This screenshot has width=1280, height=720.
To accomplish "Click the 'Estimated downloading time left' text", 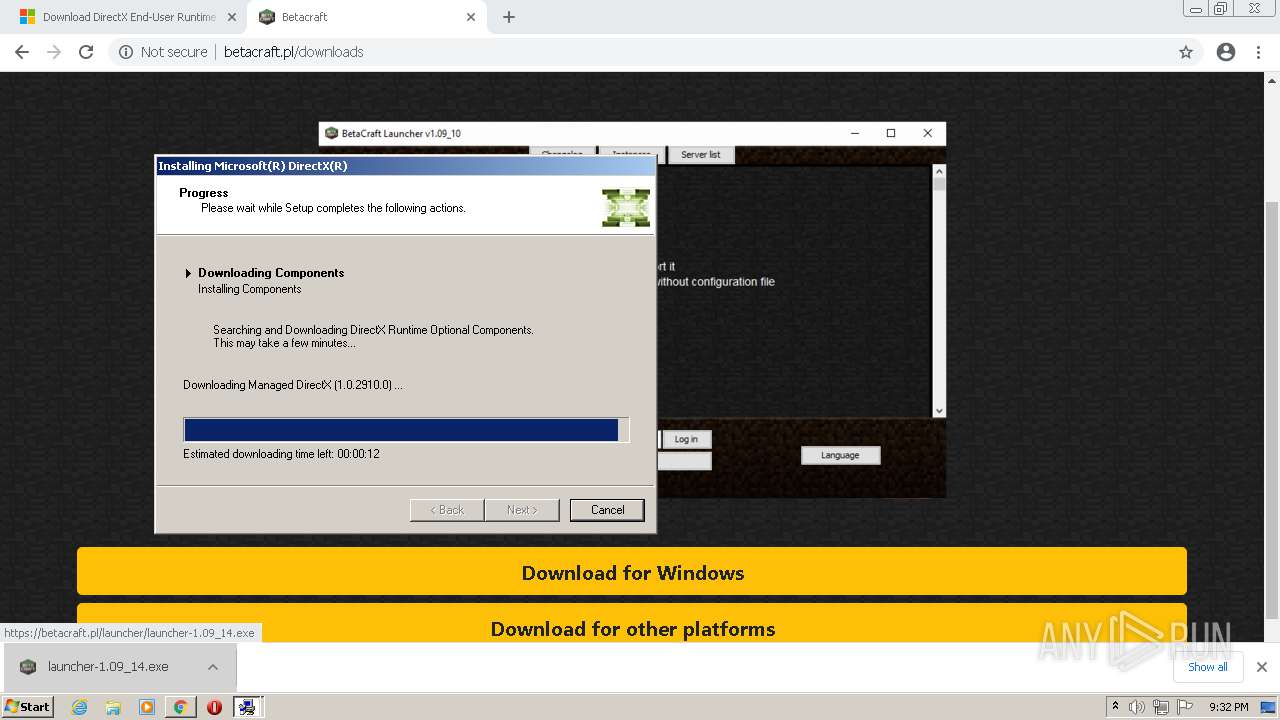I will tap(281, 454).
